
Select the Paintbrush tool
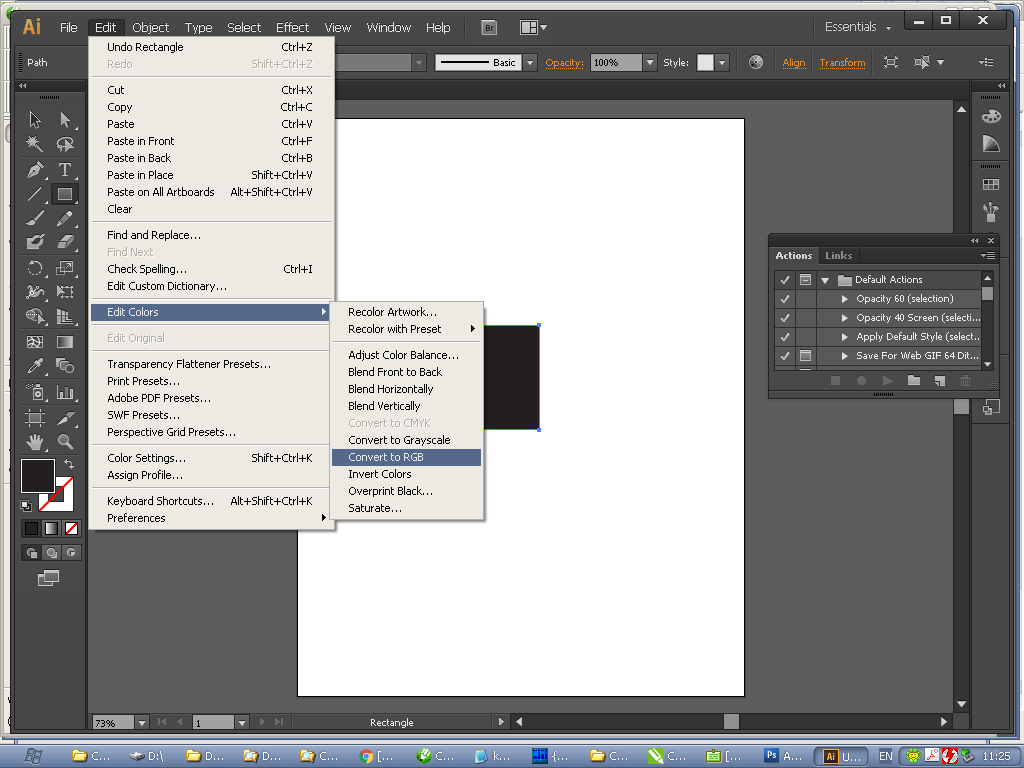pyautogui.click(x=35, y=218)
